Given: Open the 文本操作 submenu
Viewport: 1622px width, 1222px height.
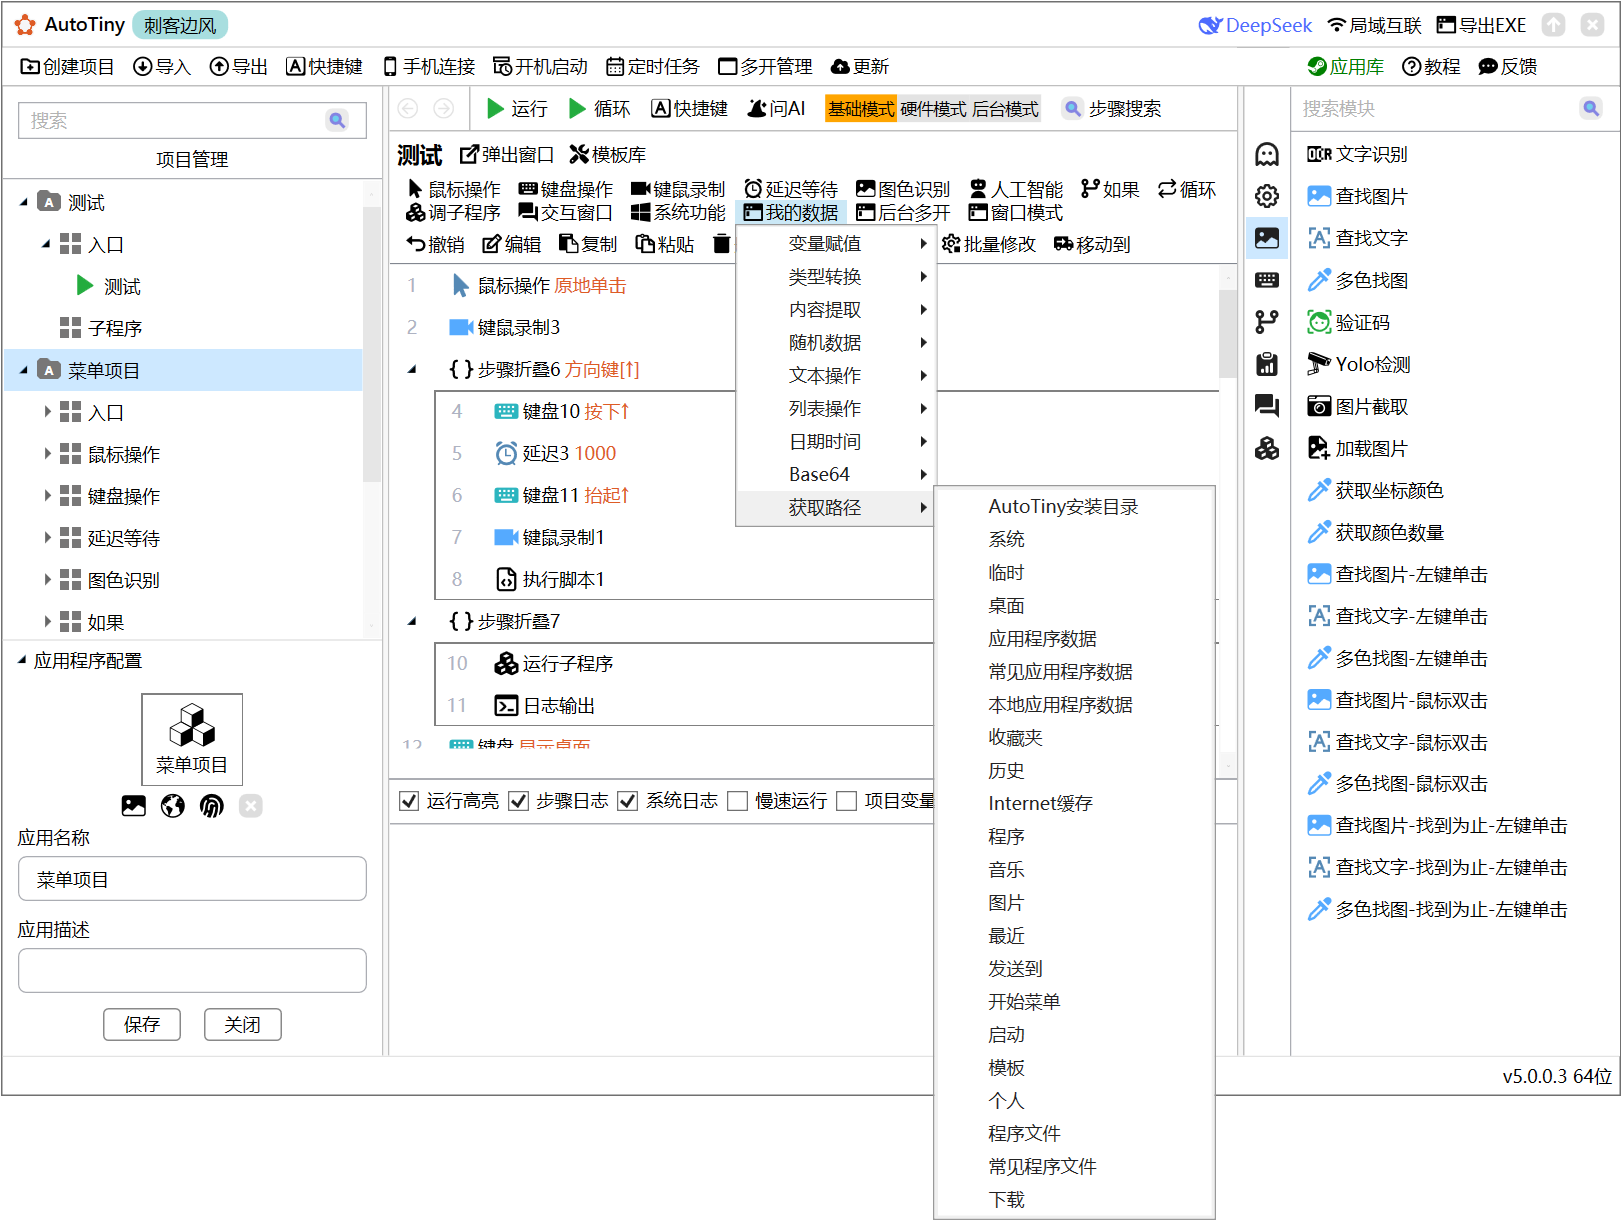Looking at the screenshot, I should click(836, 376).
